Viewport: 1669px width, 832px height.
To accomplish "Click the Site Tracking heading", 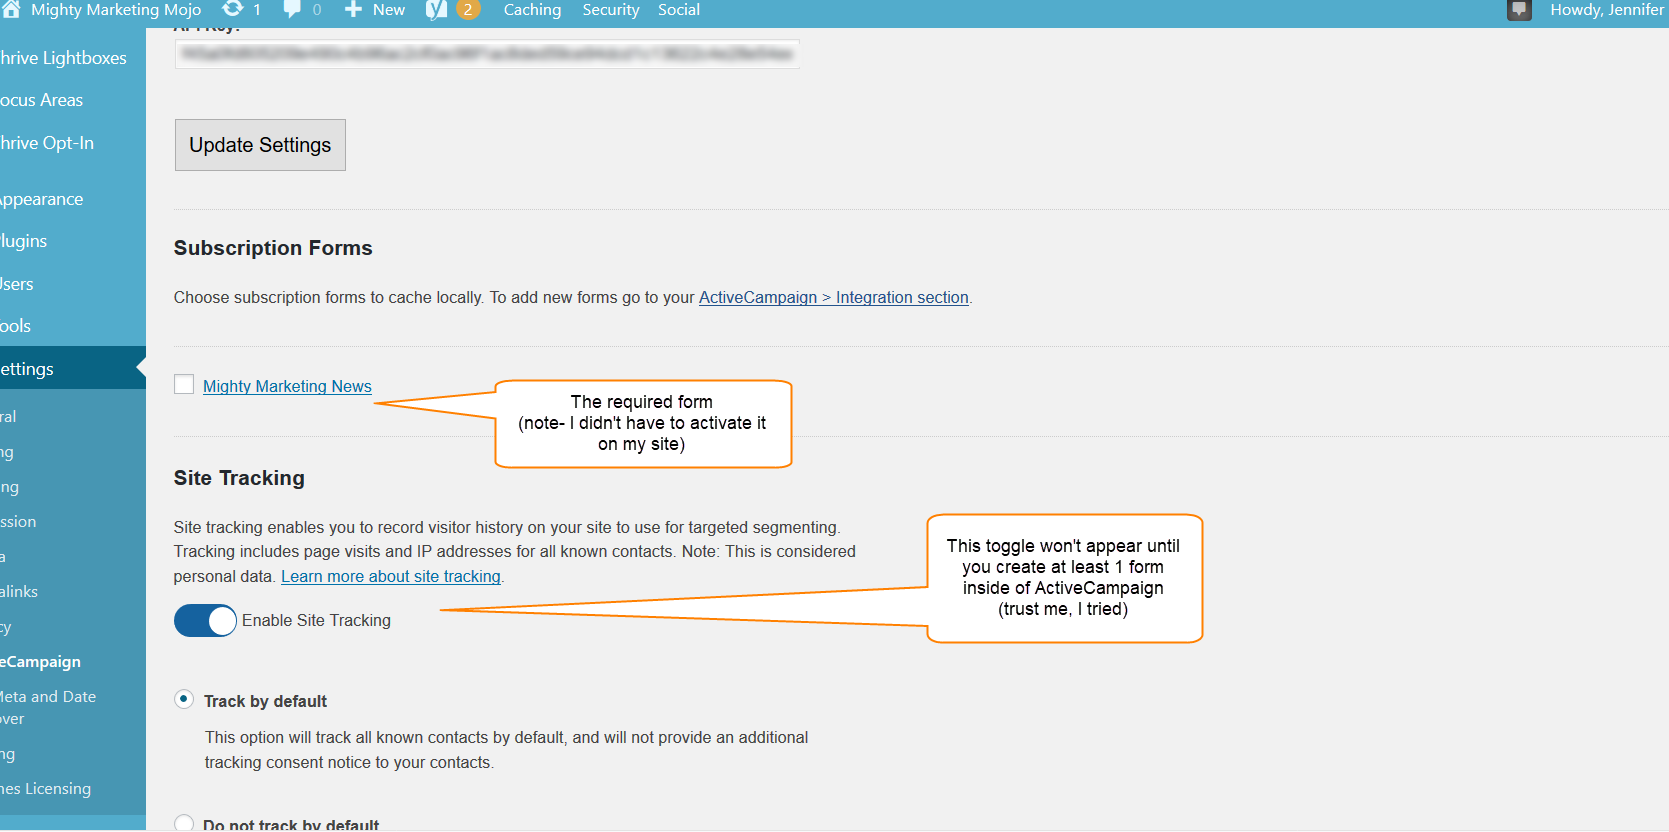I will 239,478.
